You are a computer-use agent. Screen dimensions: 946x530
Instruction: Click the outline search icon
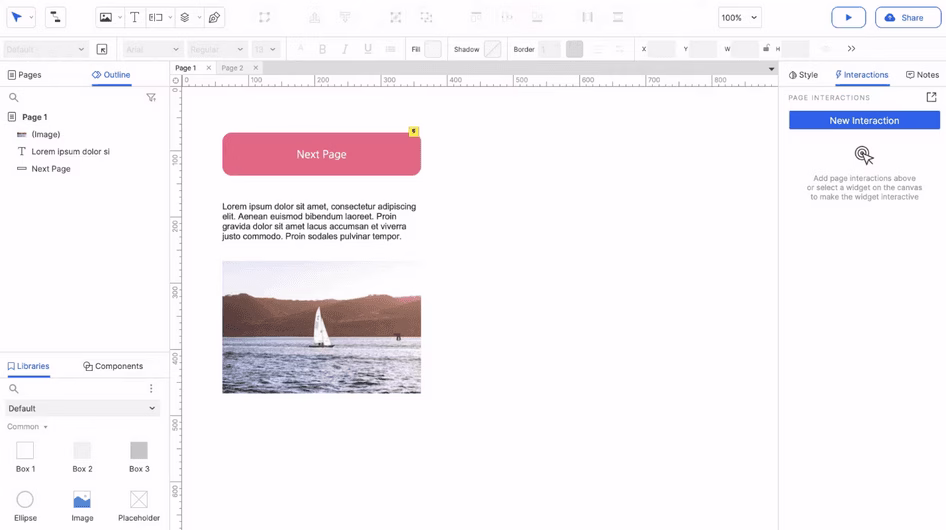coord(14,97)
